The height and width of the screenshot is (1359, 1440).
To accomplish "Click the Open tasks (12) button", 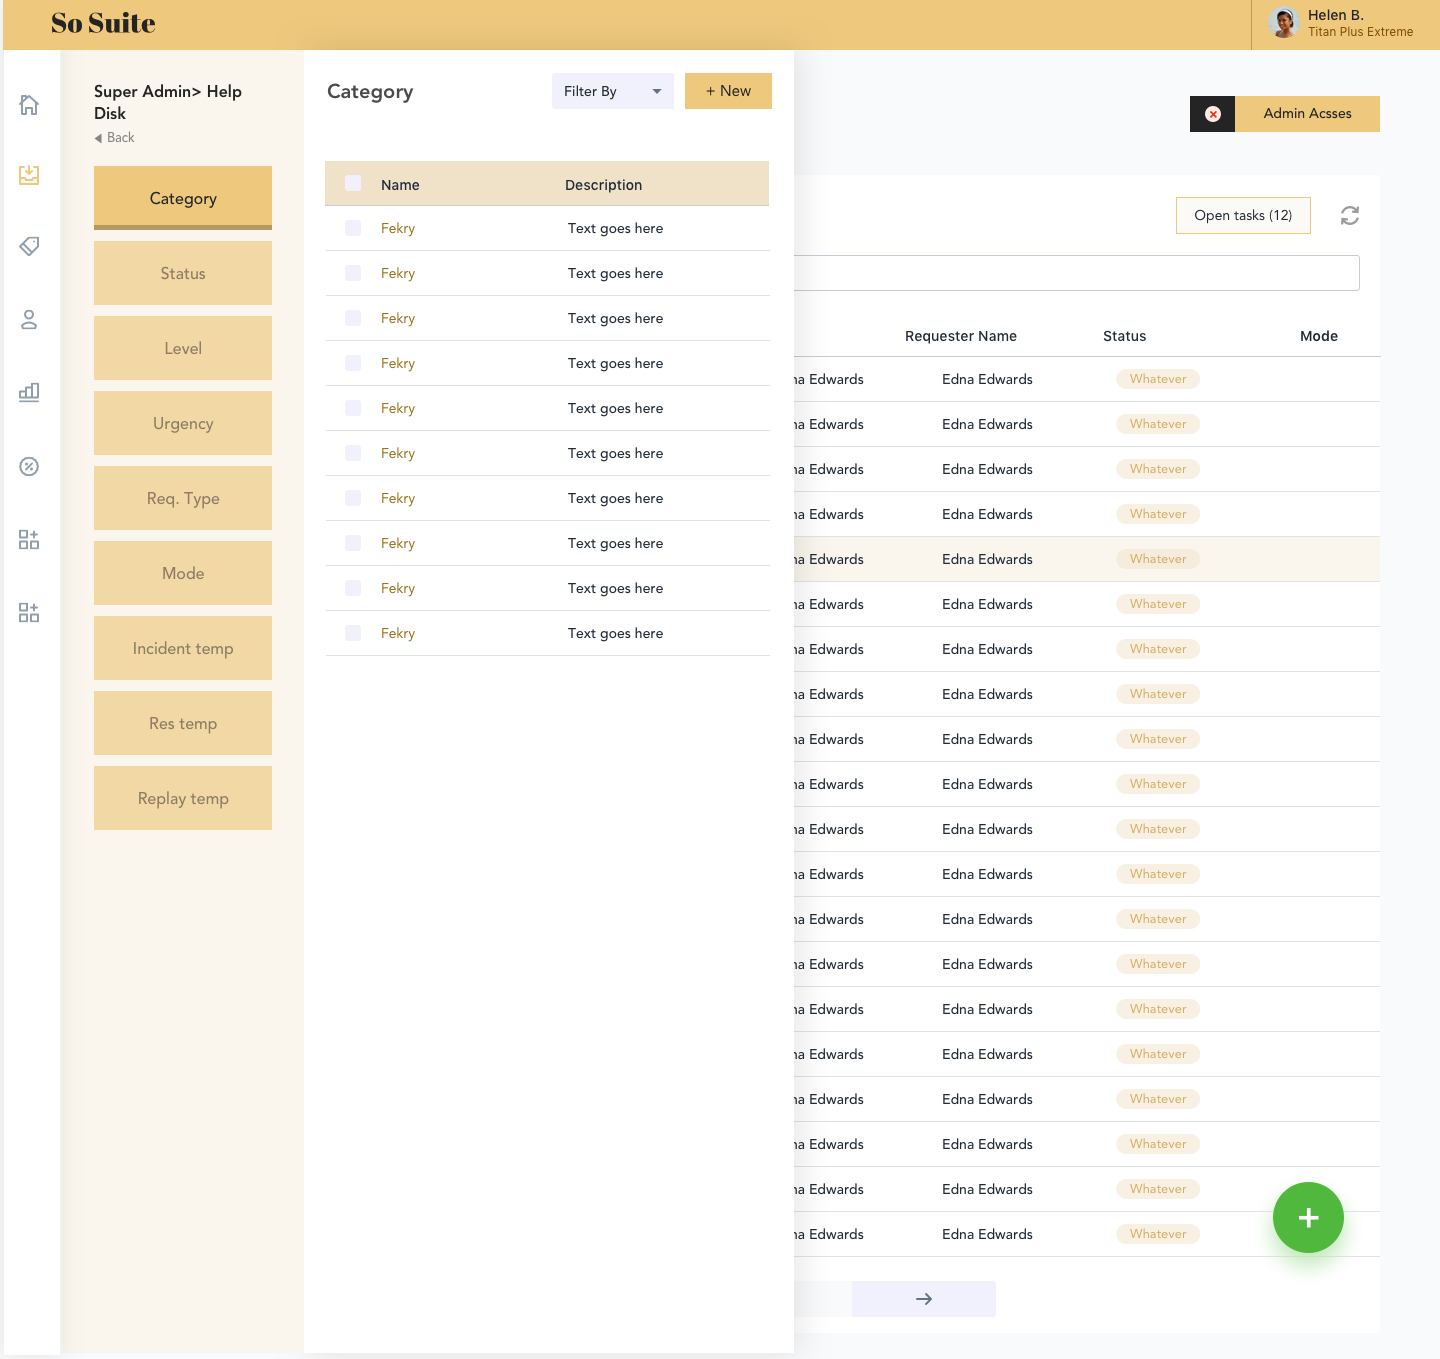I will click(1242, 216).
